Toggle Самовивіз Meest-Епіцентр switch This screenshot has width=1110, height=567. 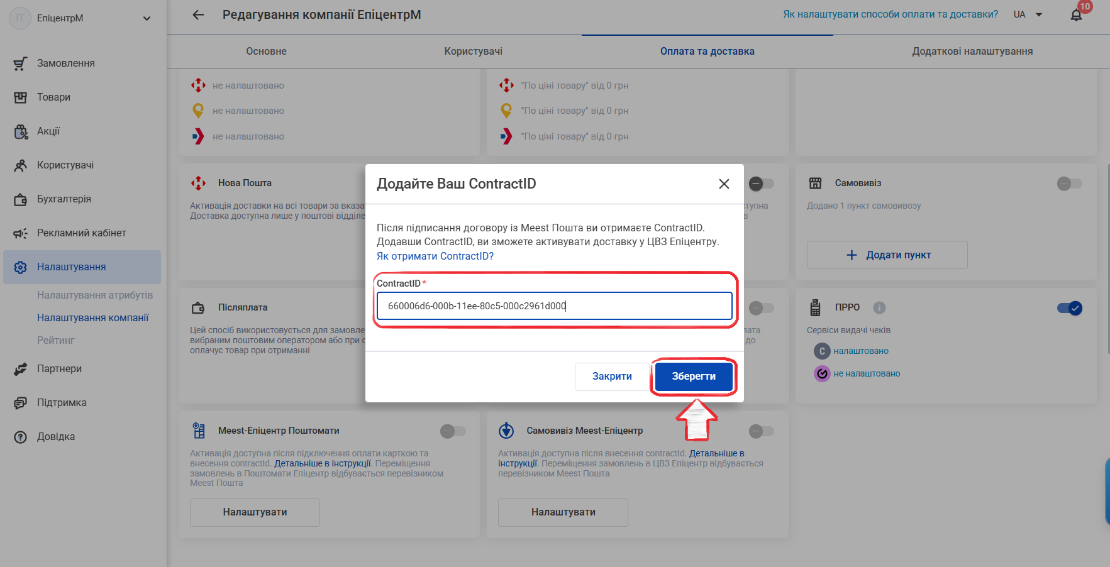(761, 430)
